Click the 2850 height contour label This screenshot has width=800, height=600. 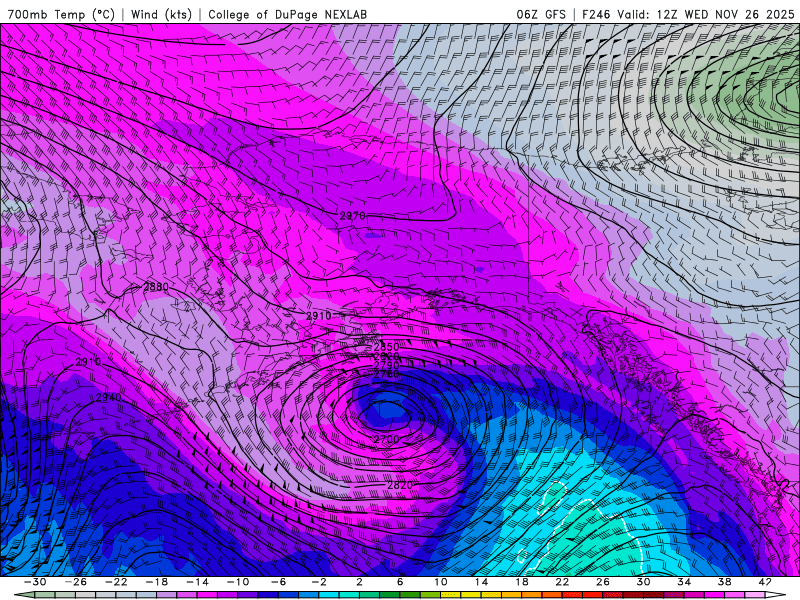point(386,347)
